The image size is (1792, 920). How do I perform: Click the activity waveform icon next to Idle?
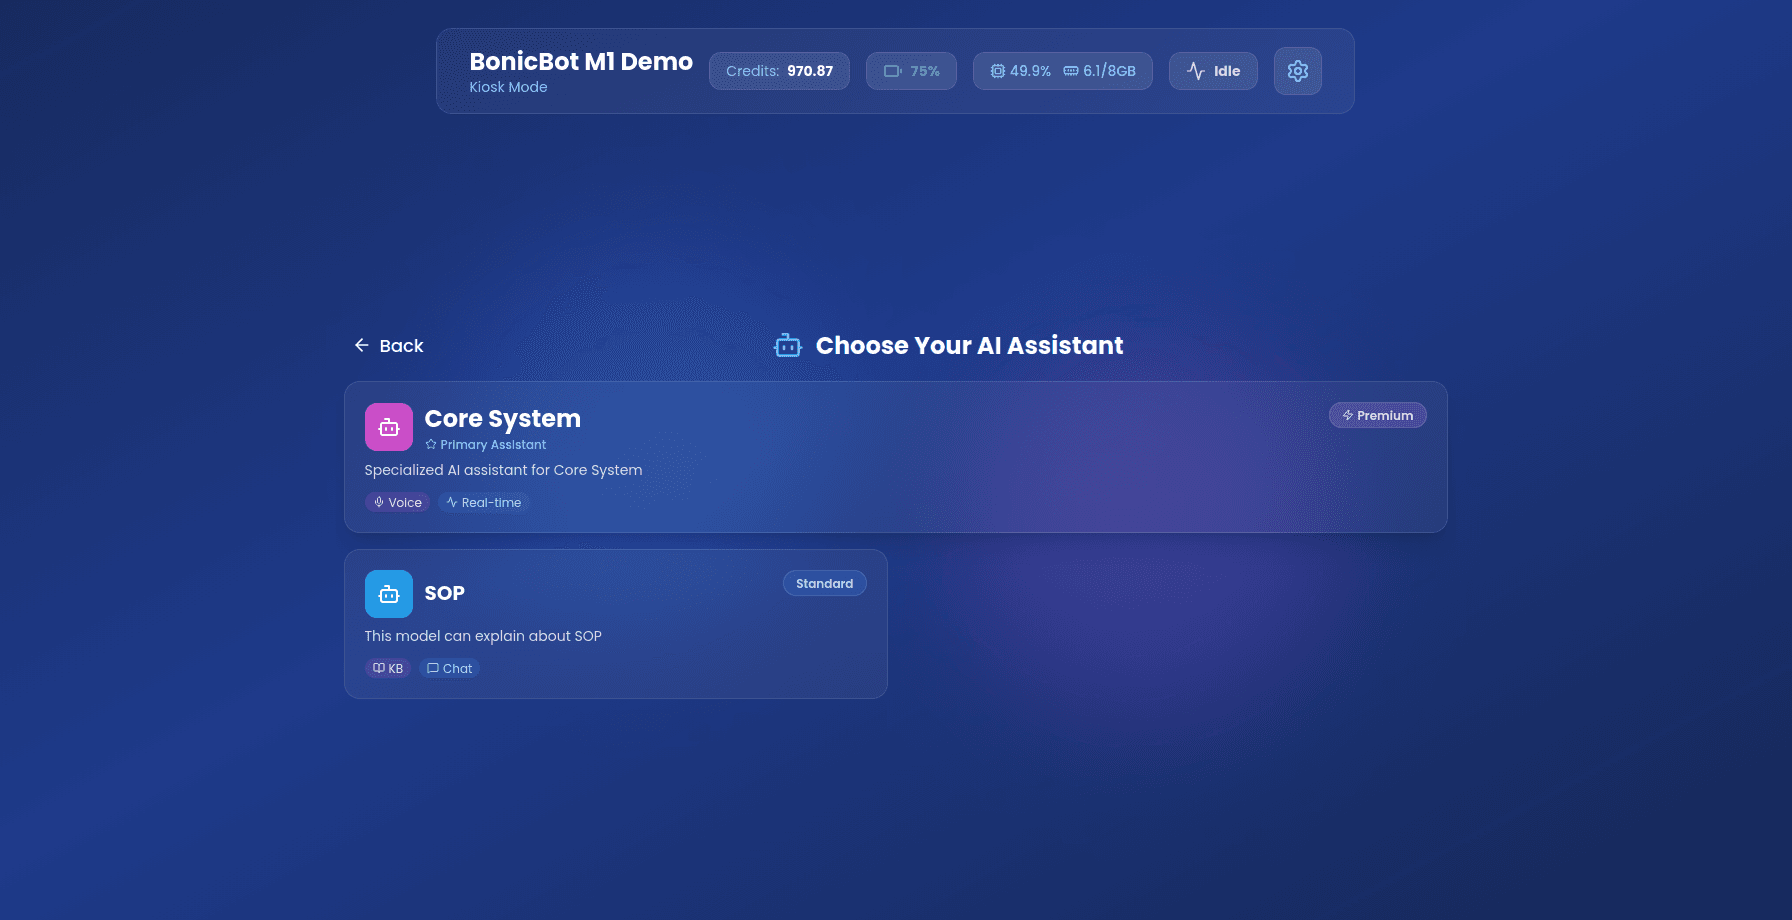(x=1196, y=71)
